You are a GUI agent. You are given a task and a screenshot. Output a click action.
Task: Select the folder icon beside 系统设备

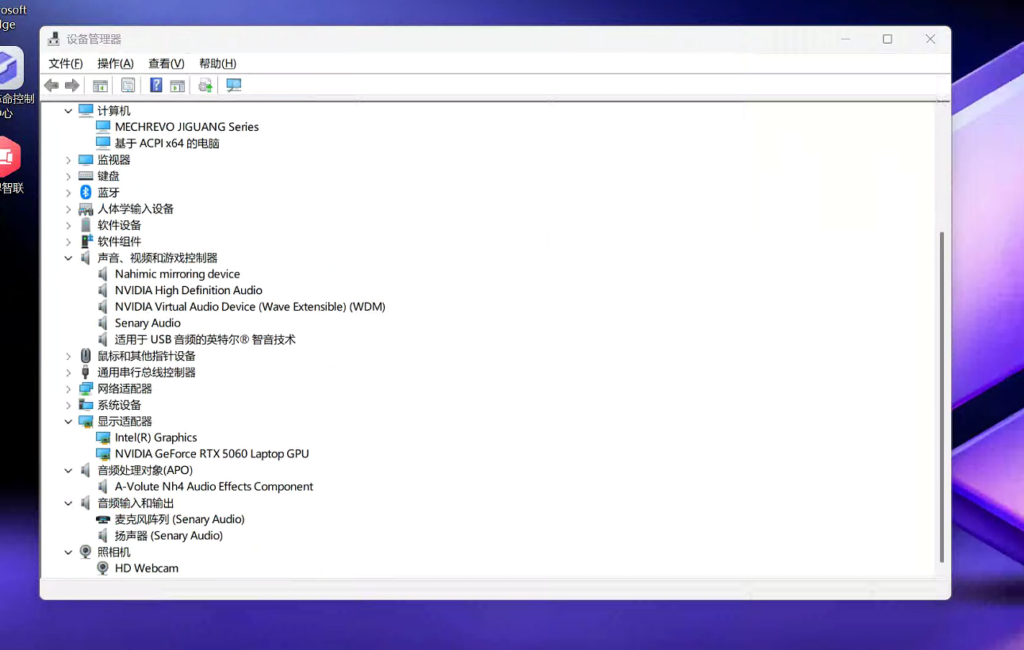(x=86, y=404)
